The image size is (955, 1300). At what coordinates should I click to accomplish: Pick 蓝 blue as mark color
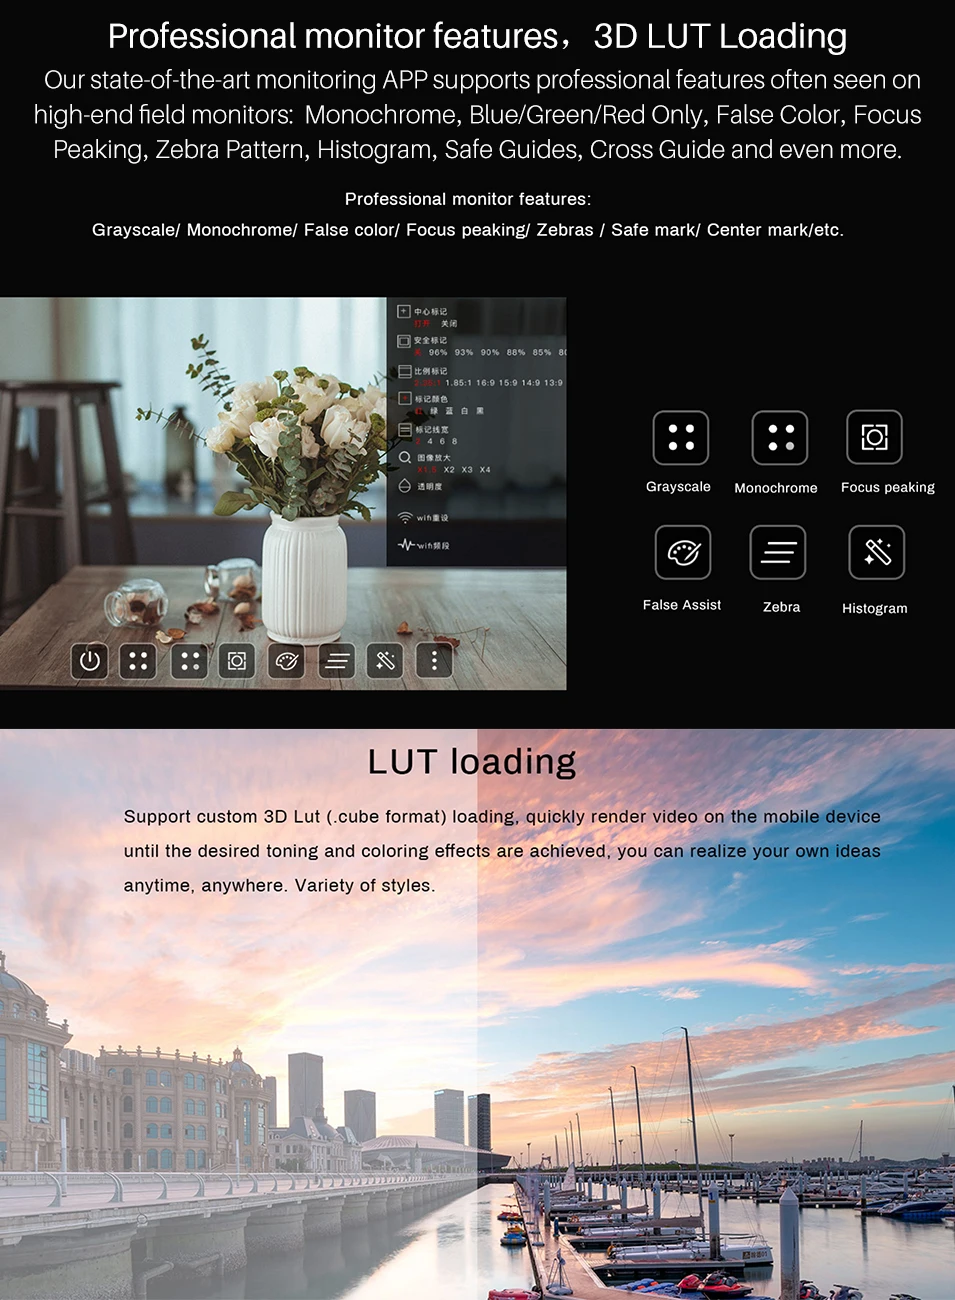[x=449, y=411]
